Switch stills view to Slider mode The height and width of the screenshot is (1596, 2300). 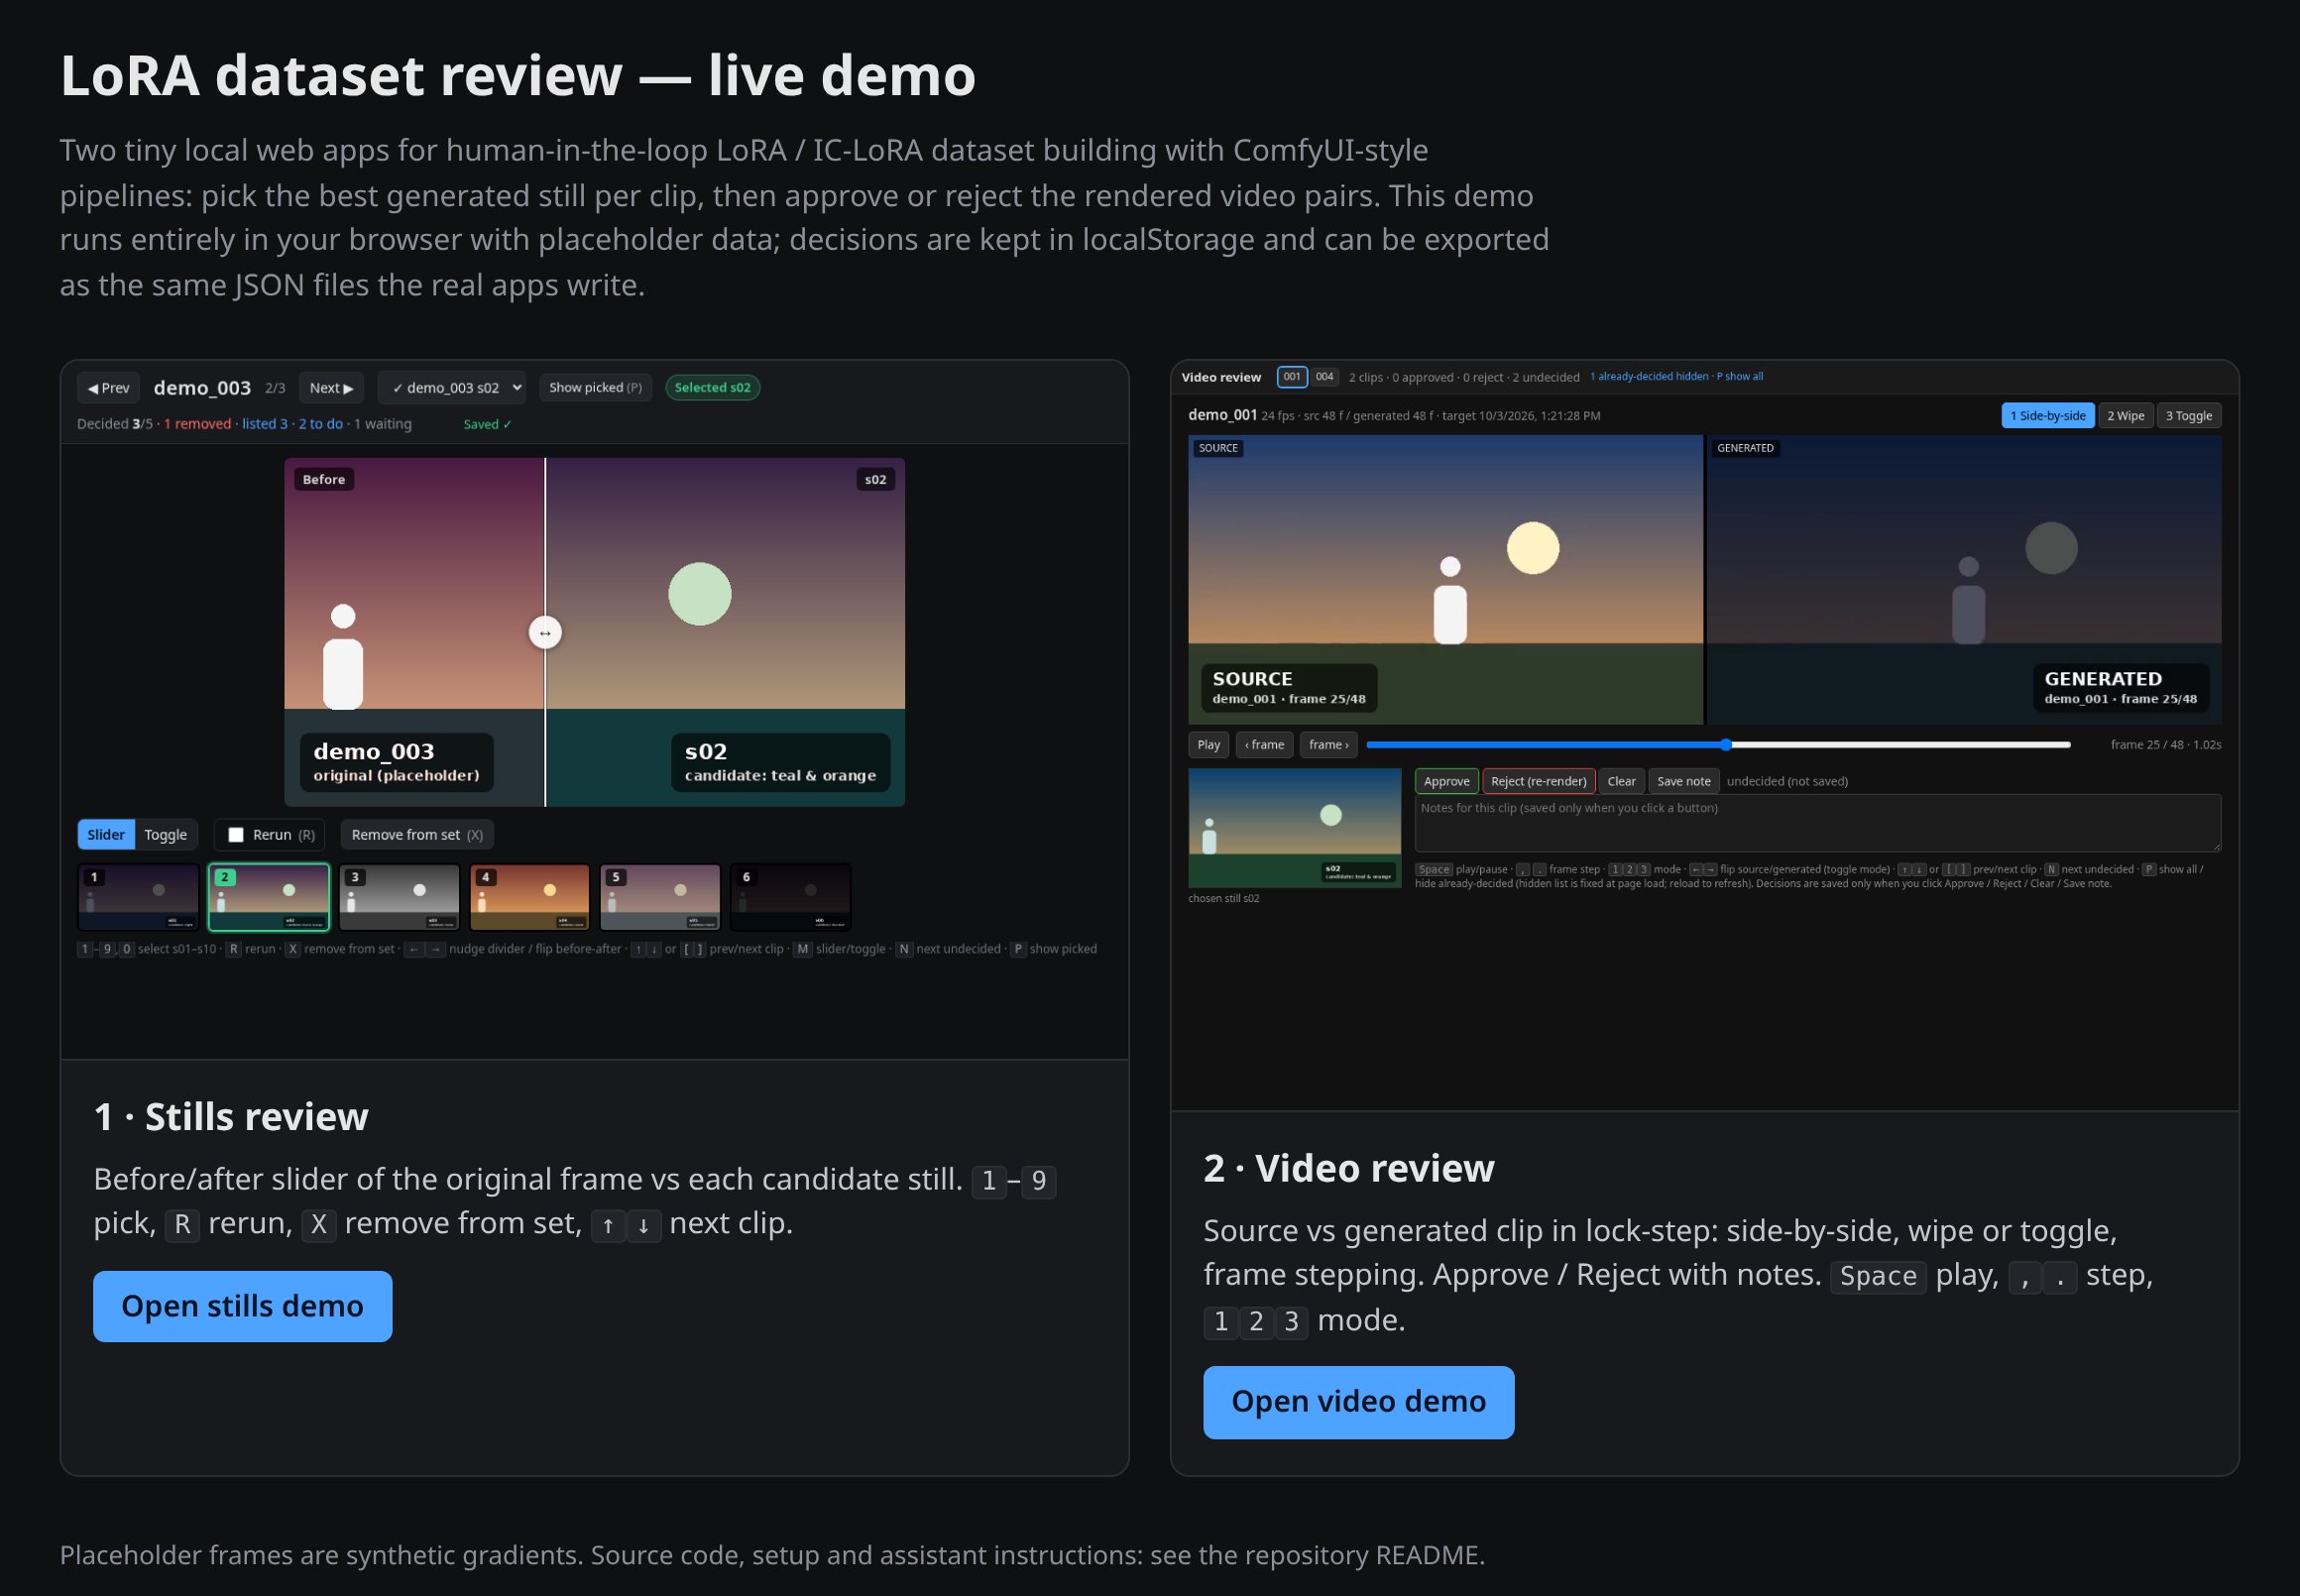[106, 835]
